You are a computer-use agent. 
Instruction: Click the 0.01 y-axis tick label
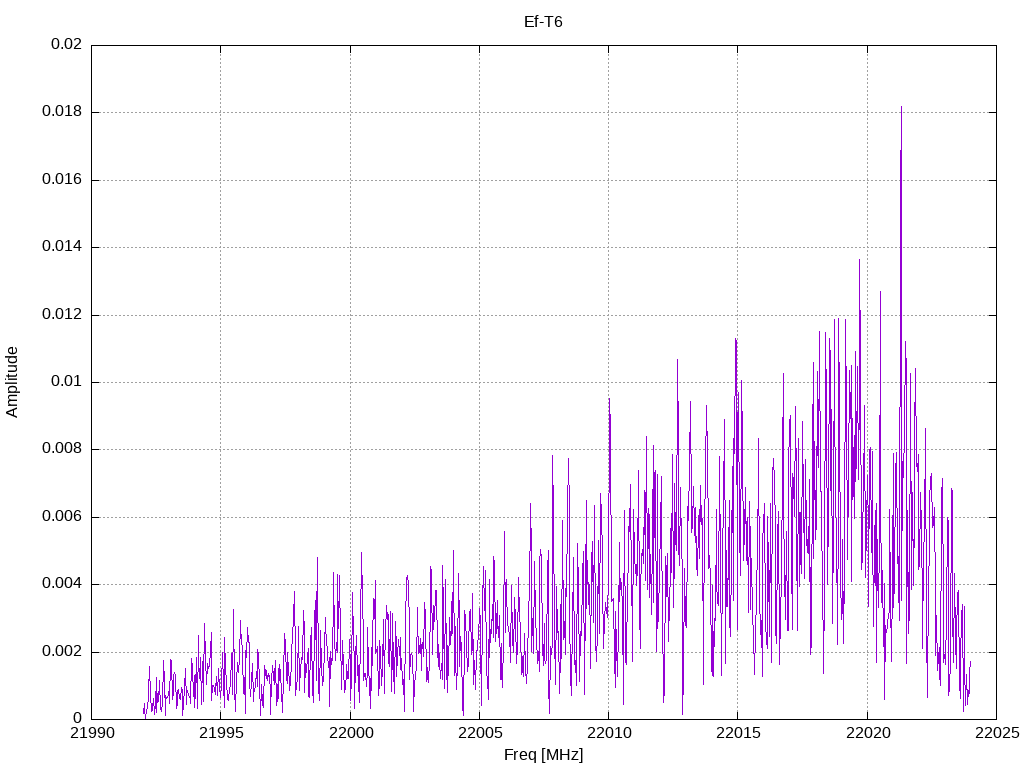(x=67, y=381)
